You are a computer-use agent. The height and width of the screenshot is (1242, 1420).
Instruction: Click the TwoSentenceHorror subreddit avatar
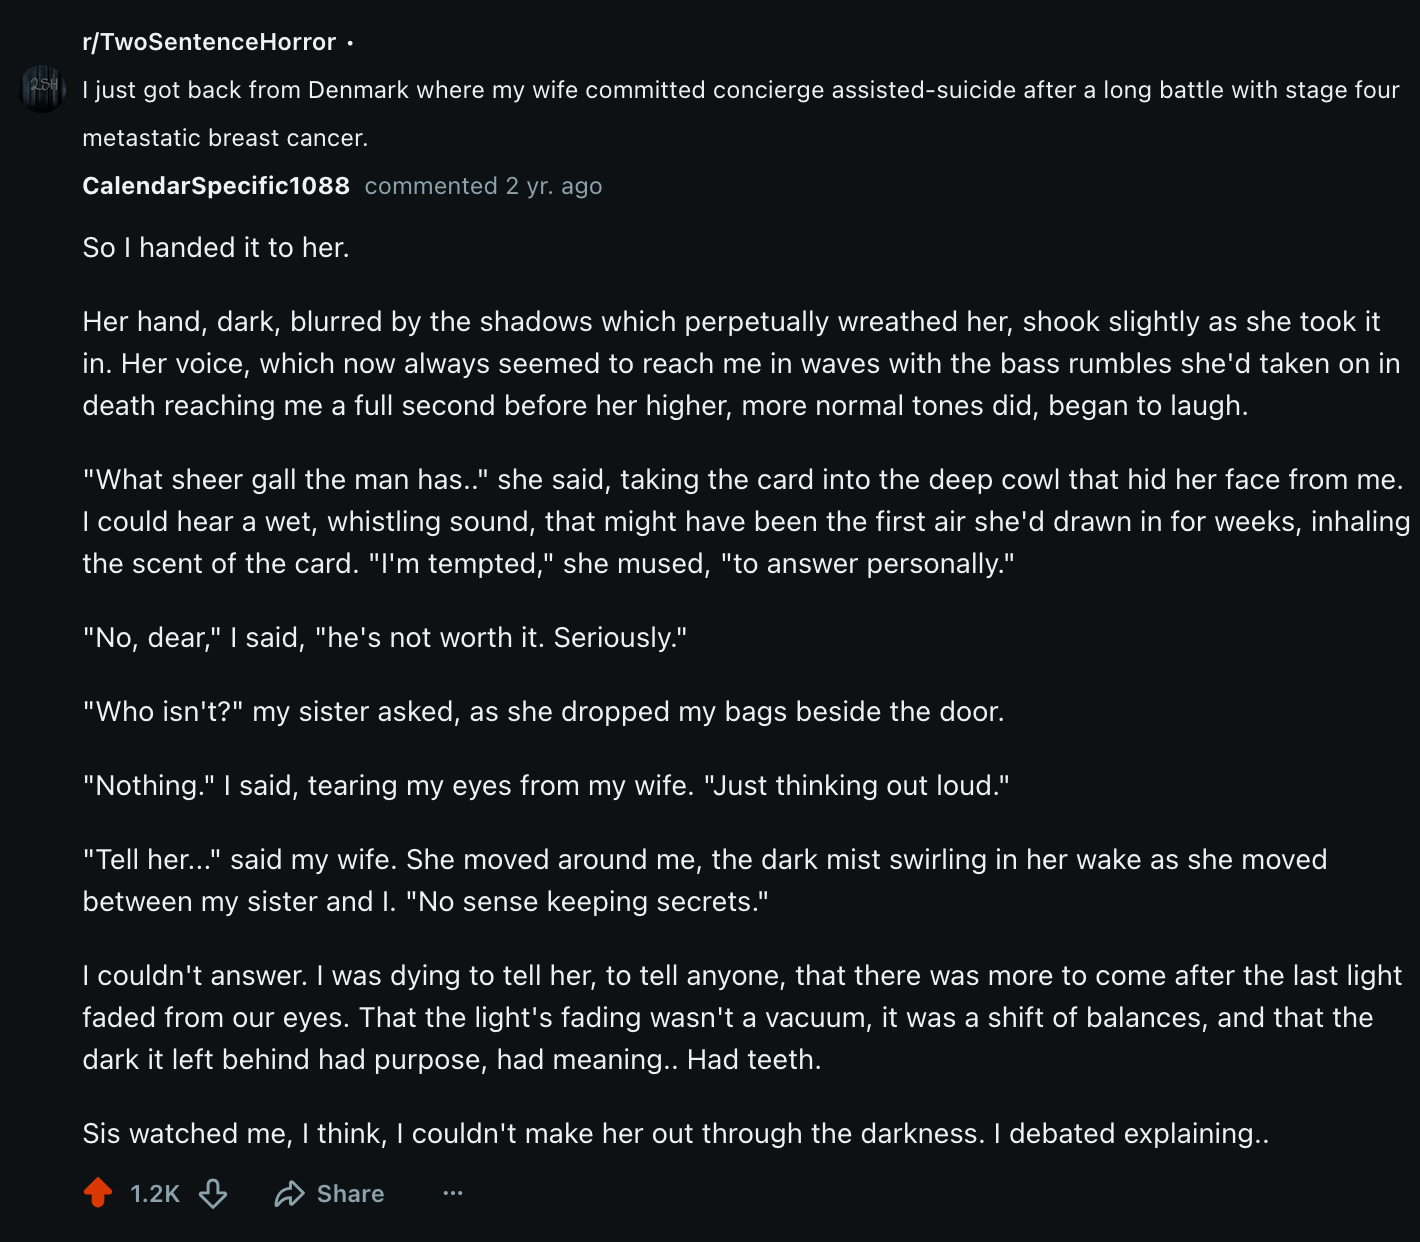point(42,88)
